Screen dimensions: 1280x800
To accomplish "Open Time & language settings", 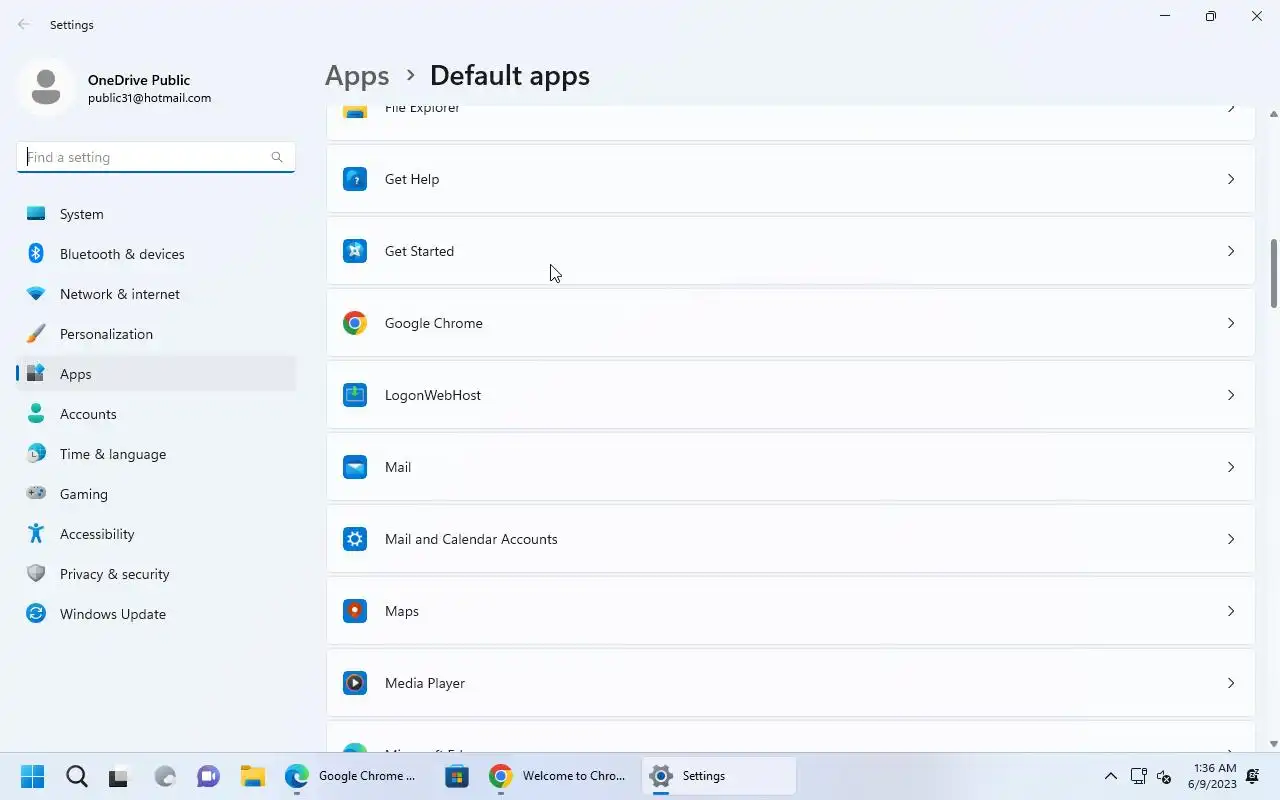I will pos(156,454).
